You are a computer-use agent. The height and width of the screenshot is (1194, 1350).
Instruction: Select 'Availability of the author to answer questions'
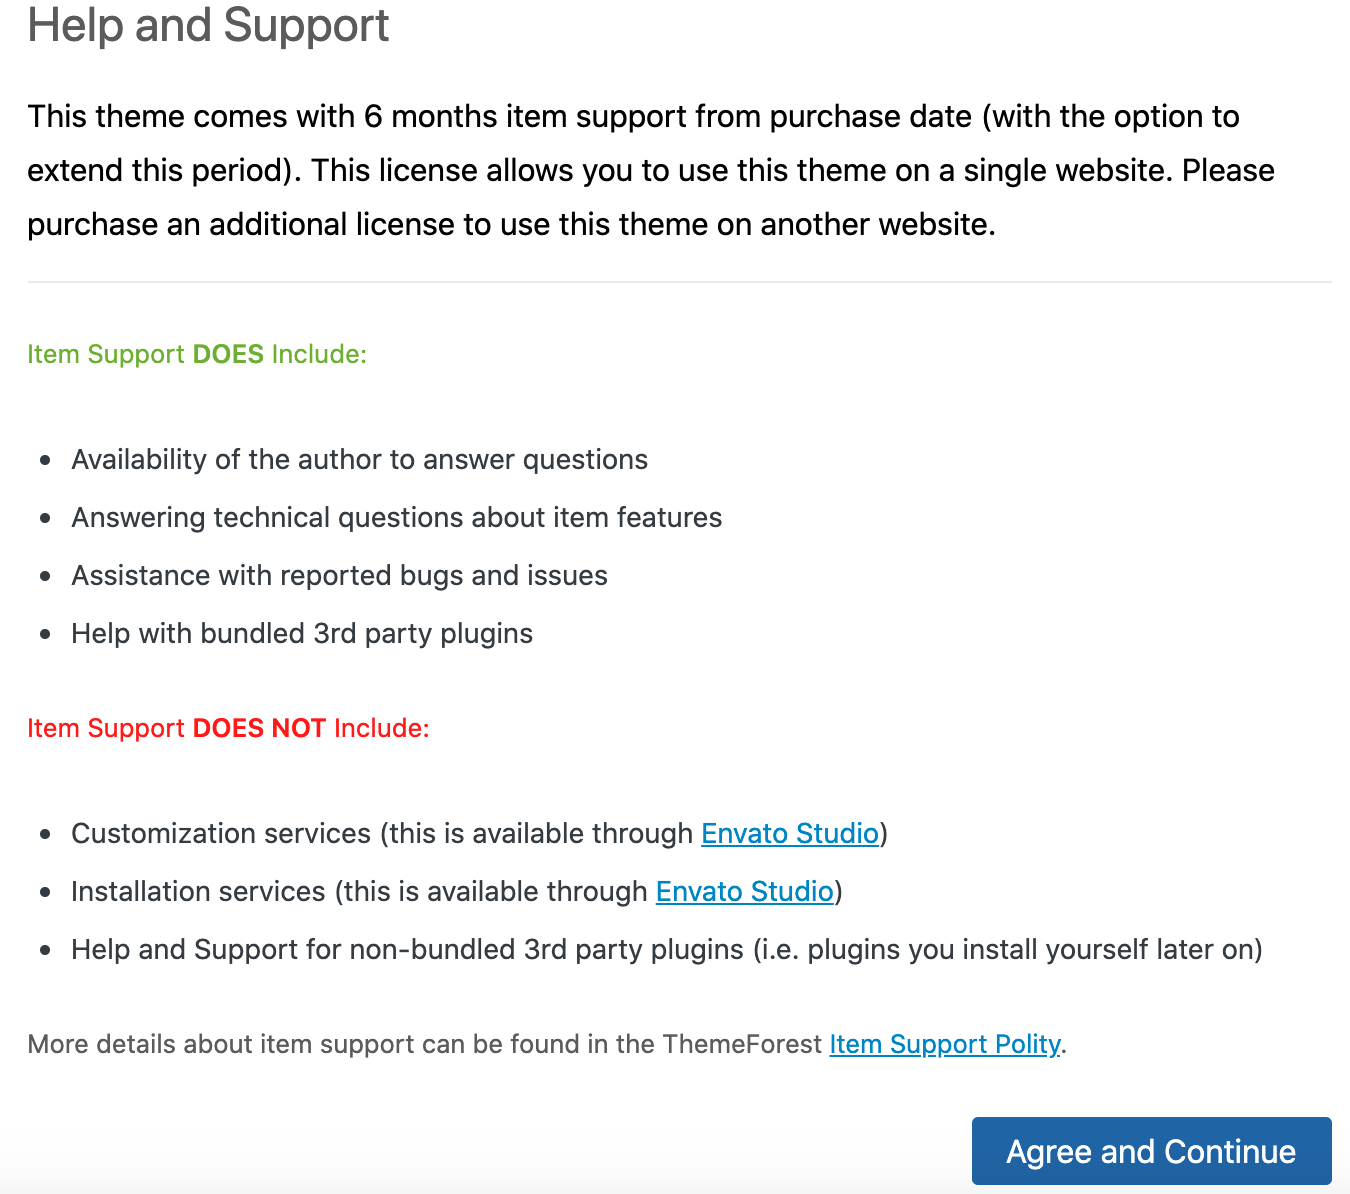pyautogui.click(x=359, y=459)
